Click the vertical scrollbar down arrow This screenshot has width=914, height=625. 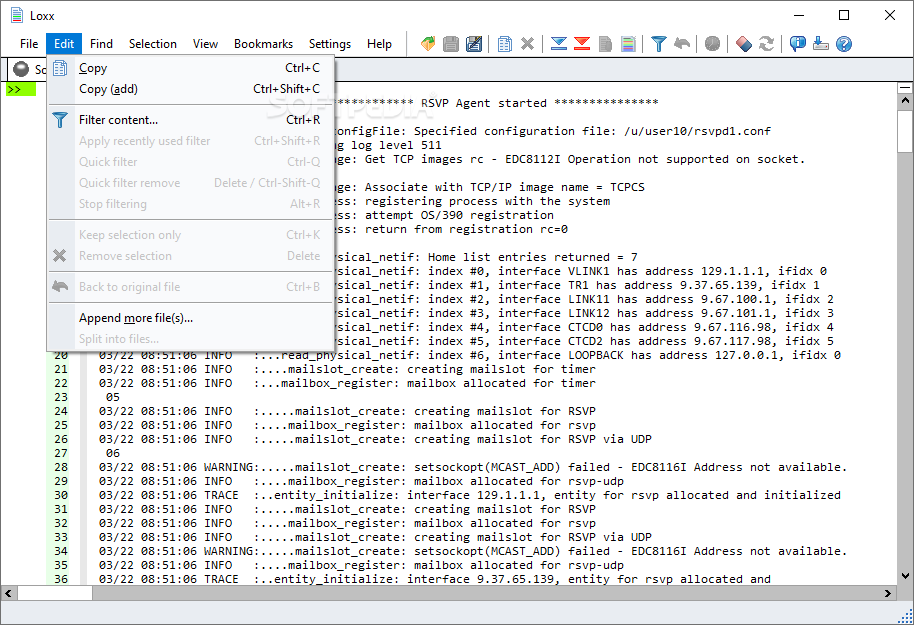point(905,576)
